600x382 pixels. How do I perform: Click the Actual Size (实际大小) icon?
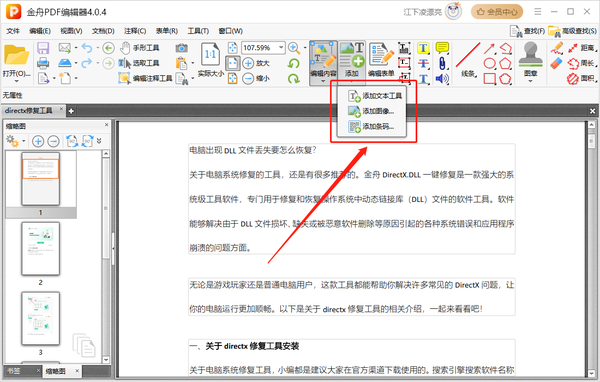click(210, 59)
